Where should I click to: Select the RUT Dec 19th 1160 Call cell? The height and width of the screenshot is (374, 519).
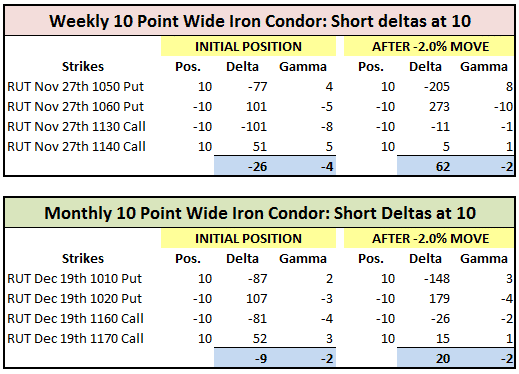75,319
